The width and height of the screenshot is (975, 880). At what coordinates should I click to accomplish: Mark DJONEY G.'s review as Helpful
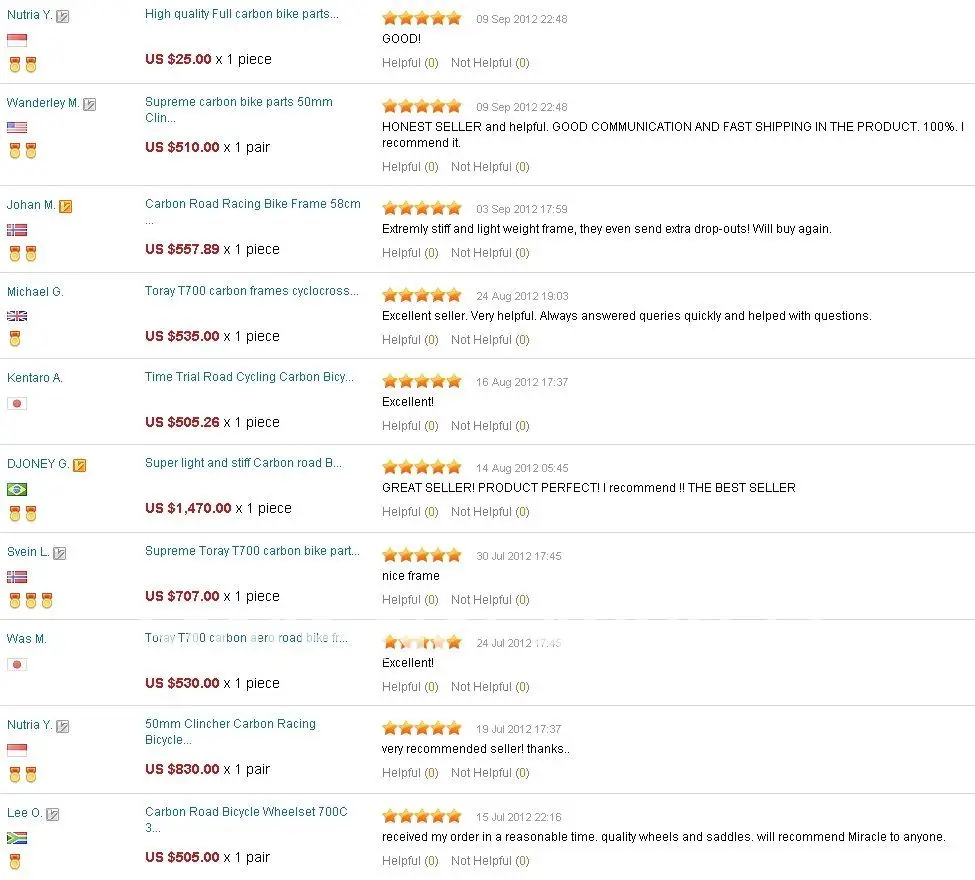tap(410, 511)
